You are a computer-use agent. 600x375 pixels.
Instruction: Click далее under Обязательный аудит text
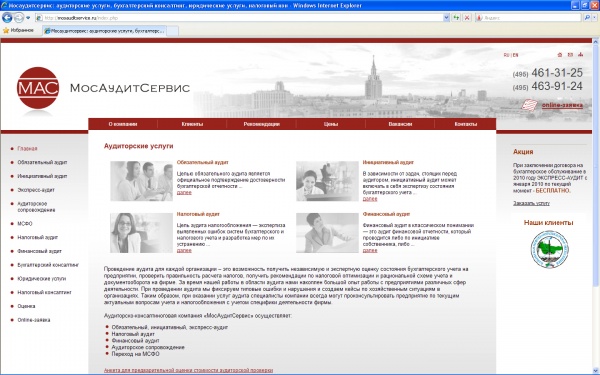point(184,192)
